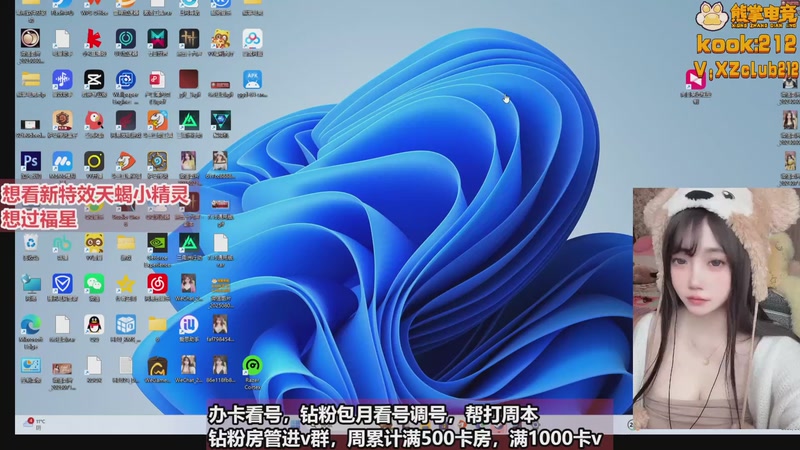Open the QQ penguin shortcut
The height and width of the screenshot is (450, 800).
(94, 325)
